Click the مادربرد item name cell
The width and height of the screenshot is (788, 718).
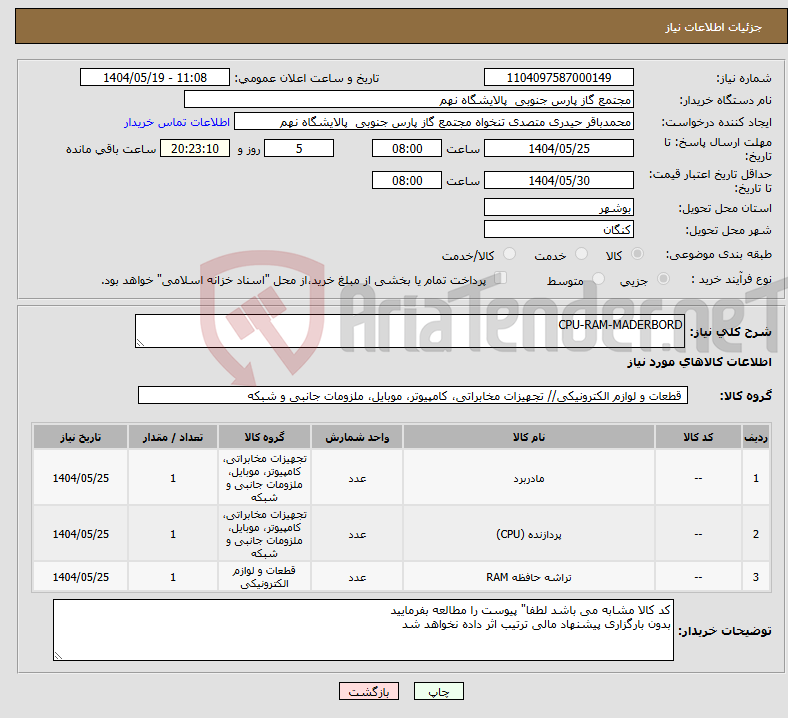(x=529, y=478)
